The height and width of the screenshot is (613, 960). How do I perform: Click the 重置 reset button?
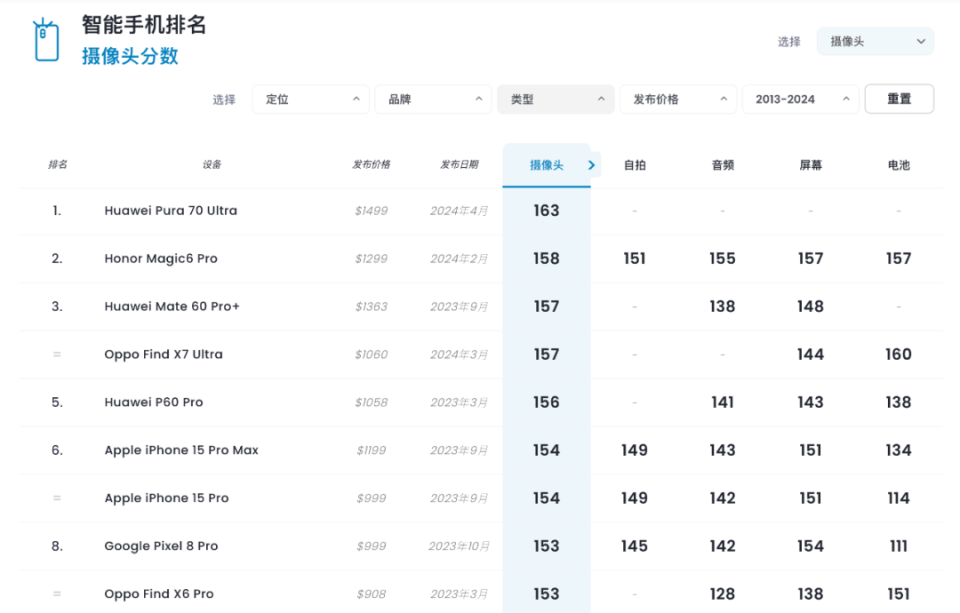coord(899,99)
